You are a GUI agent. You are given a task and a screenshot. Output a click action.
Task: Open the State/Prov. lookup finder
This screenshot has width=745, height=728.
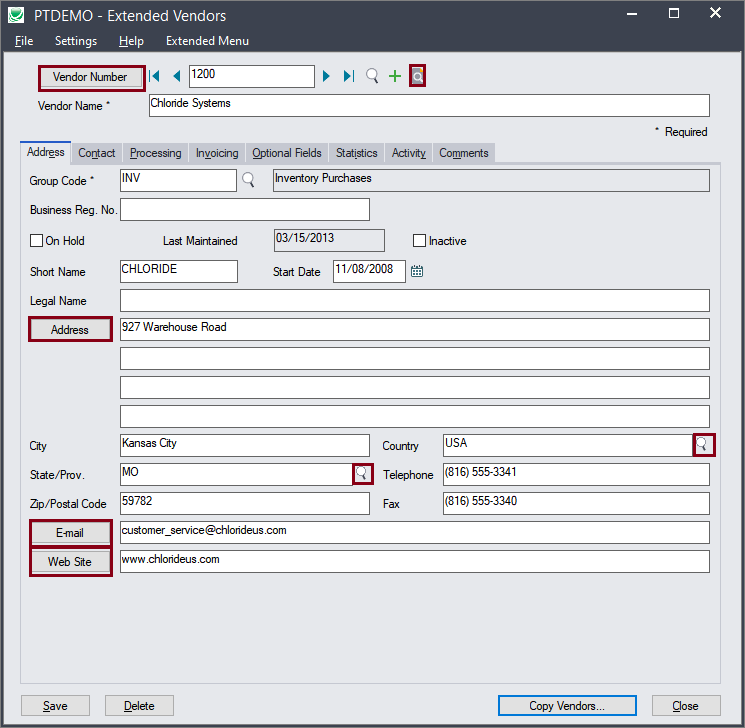click(362, 473)
